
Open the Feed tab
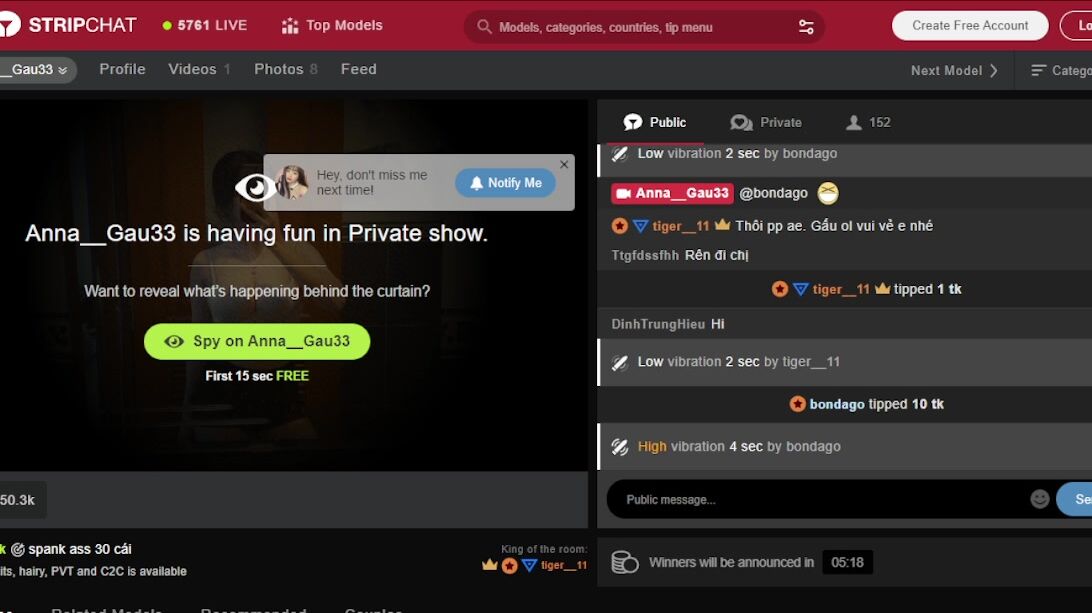[359, 69]
